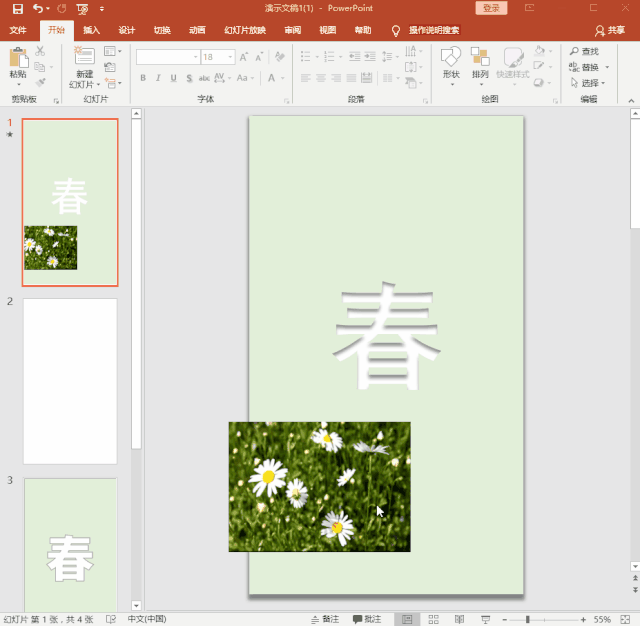
Task: Open Slide Sorter view in status bar
Action: [433, 619]
